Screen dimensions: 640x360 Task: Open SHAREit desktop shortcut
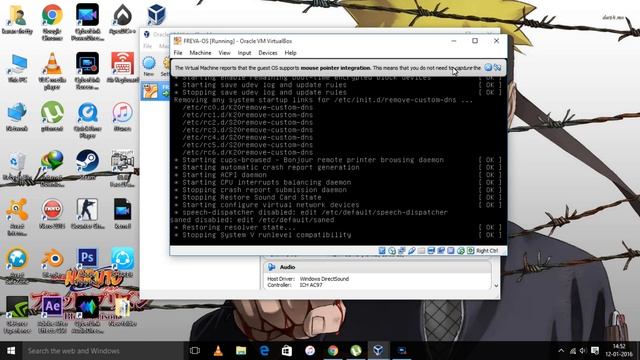tap(122, 262)
